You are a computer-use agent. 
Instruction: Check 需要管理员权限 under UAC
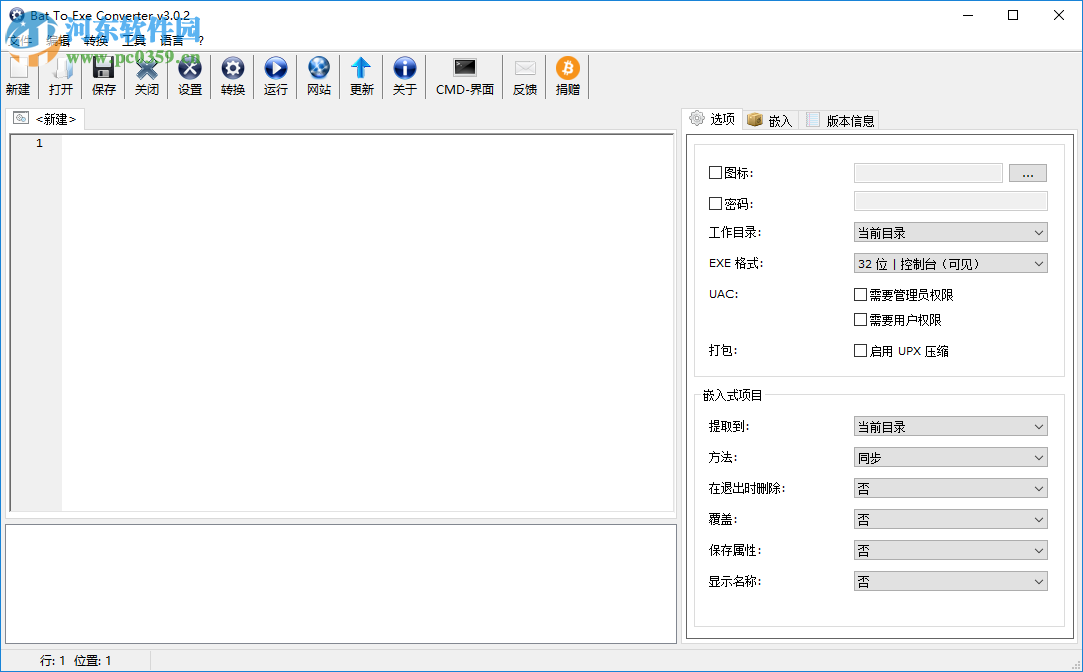860,294
